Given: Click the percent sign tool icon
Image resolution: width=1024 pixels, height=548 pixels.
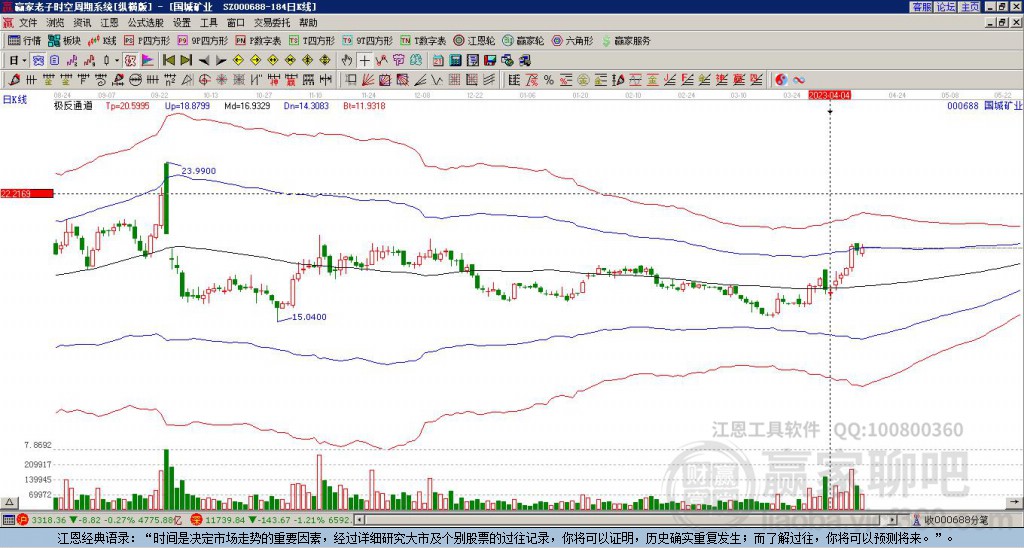Looking at the screenshot, I should (x=549, y=80).
